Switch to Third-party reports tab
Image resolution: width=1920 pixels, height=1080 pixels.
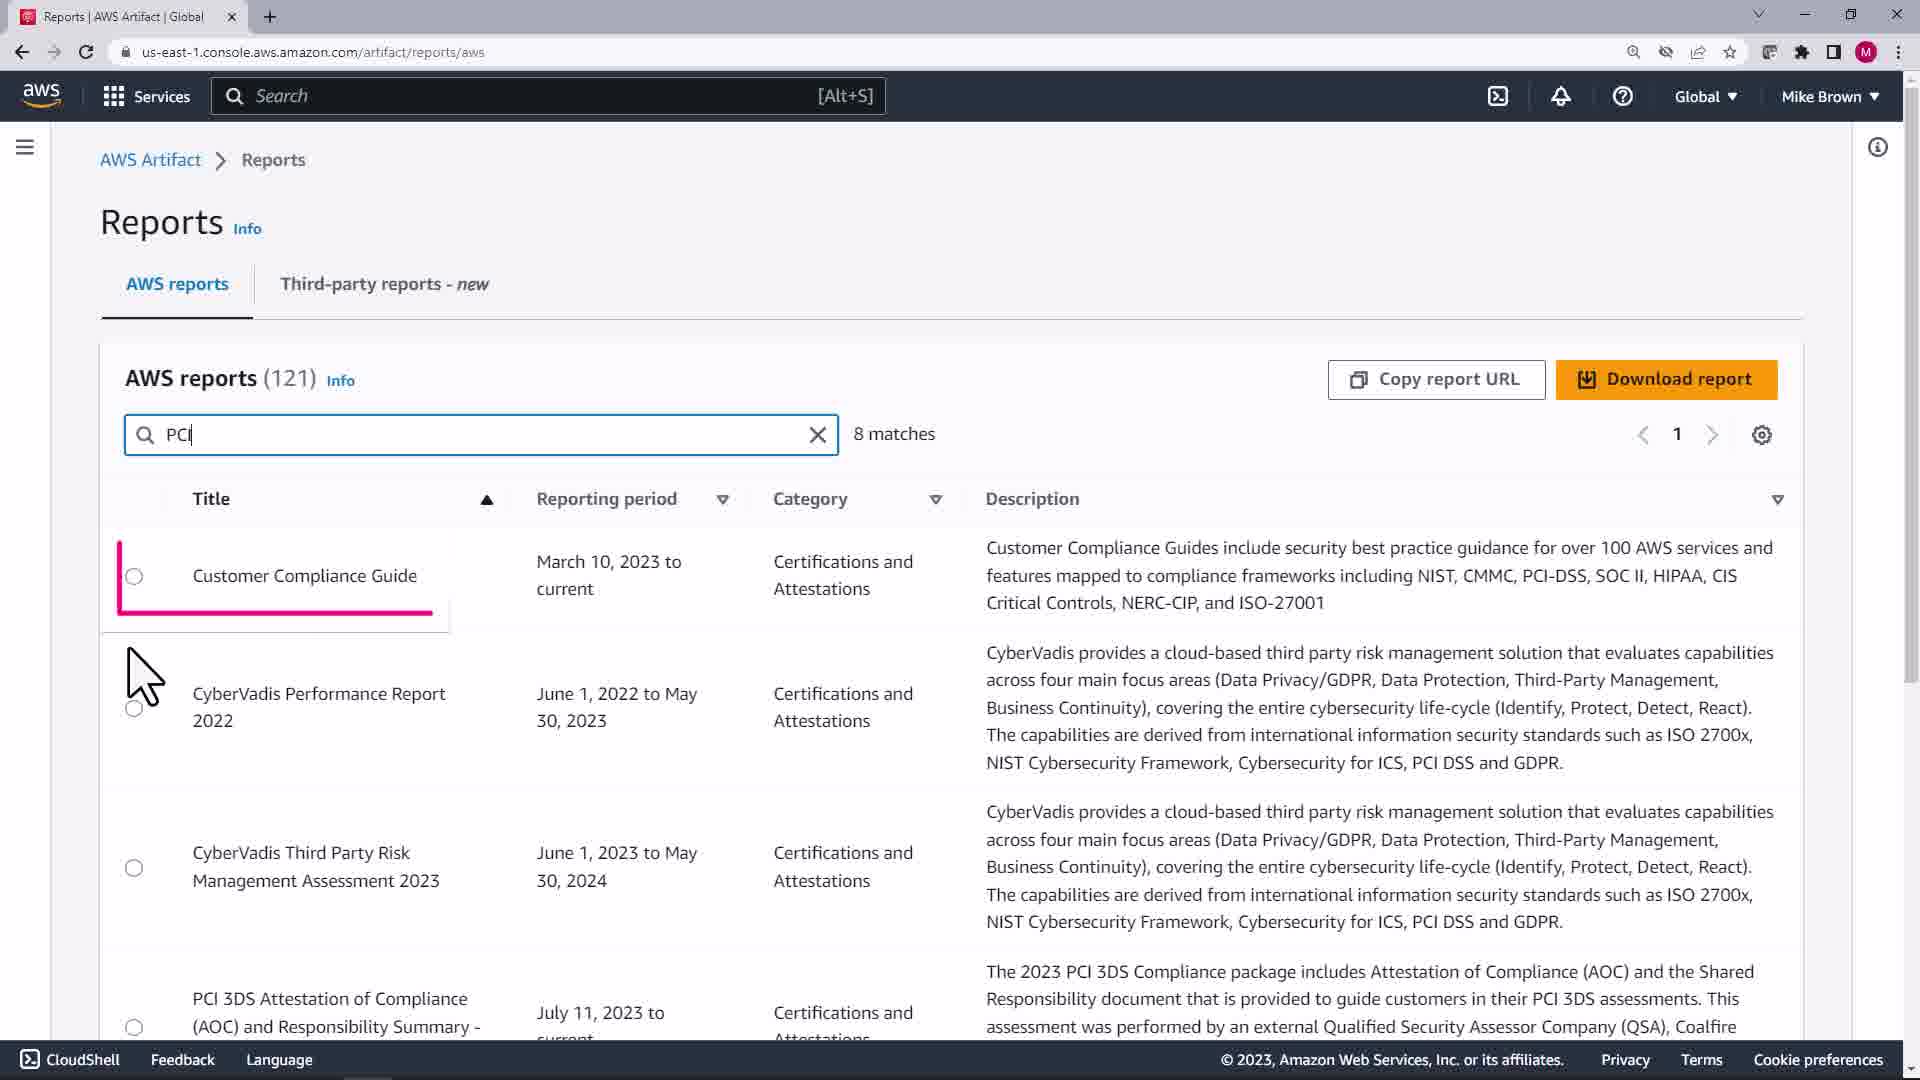click(x=384, y=284)
